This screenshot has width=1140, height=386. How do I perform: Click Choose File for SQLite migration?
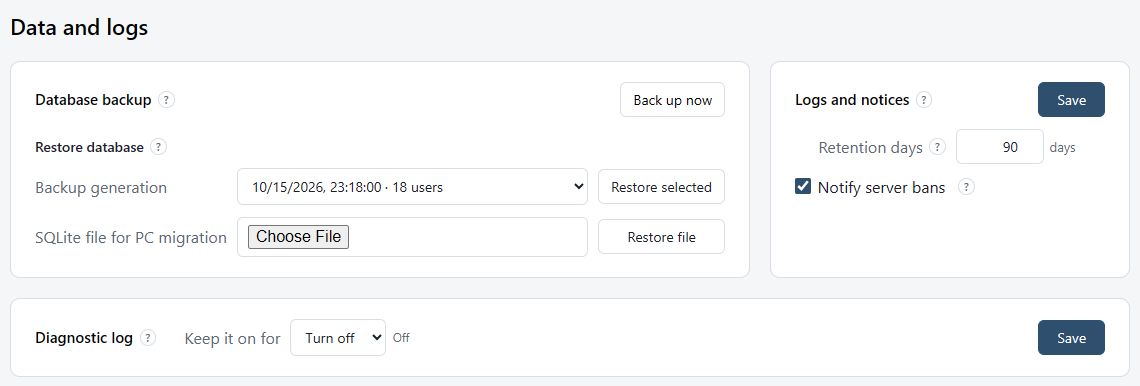(x=299, y=237)
